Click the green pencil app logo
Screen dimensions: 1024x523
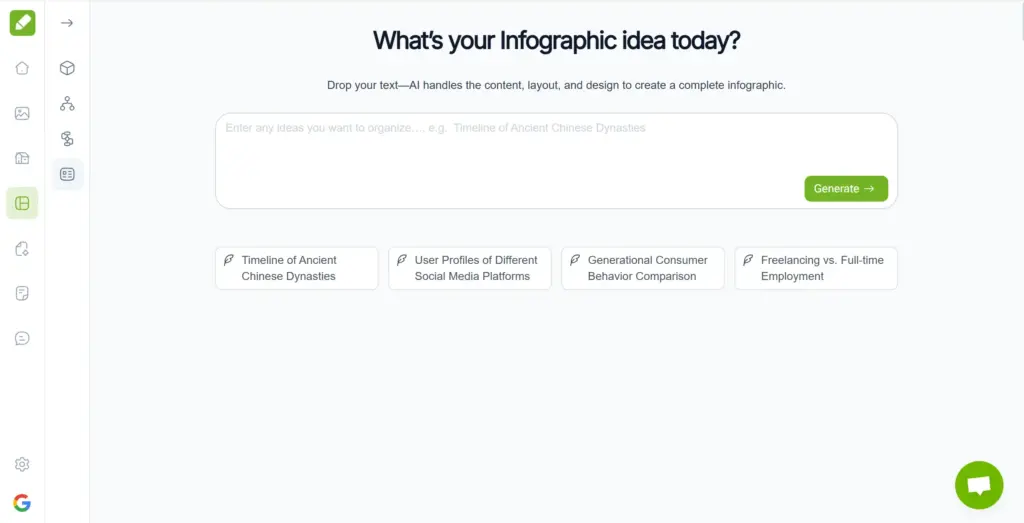(x=22, y=22)
